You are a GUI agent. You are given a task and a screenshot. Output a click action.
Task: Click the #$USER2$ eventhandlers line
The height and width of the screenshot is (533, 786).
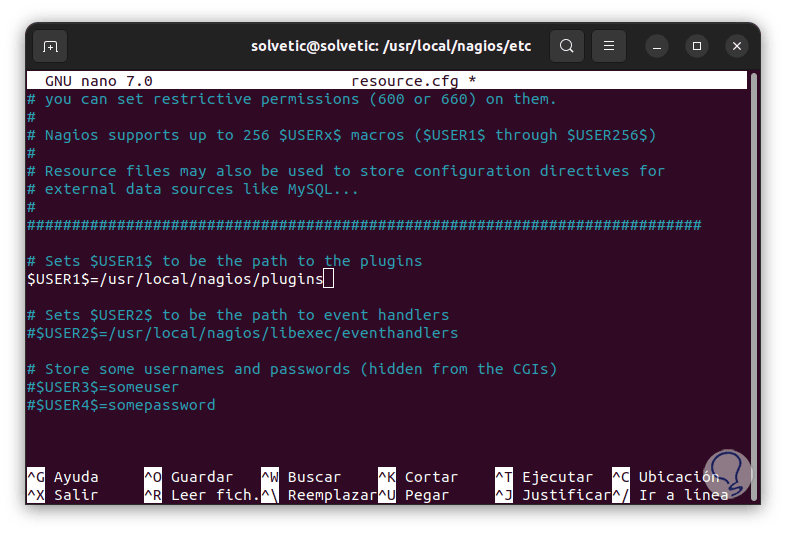243,333
